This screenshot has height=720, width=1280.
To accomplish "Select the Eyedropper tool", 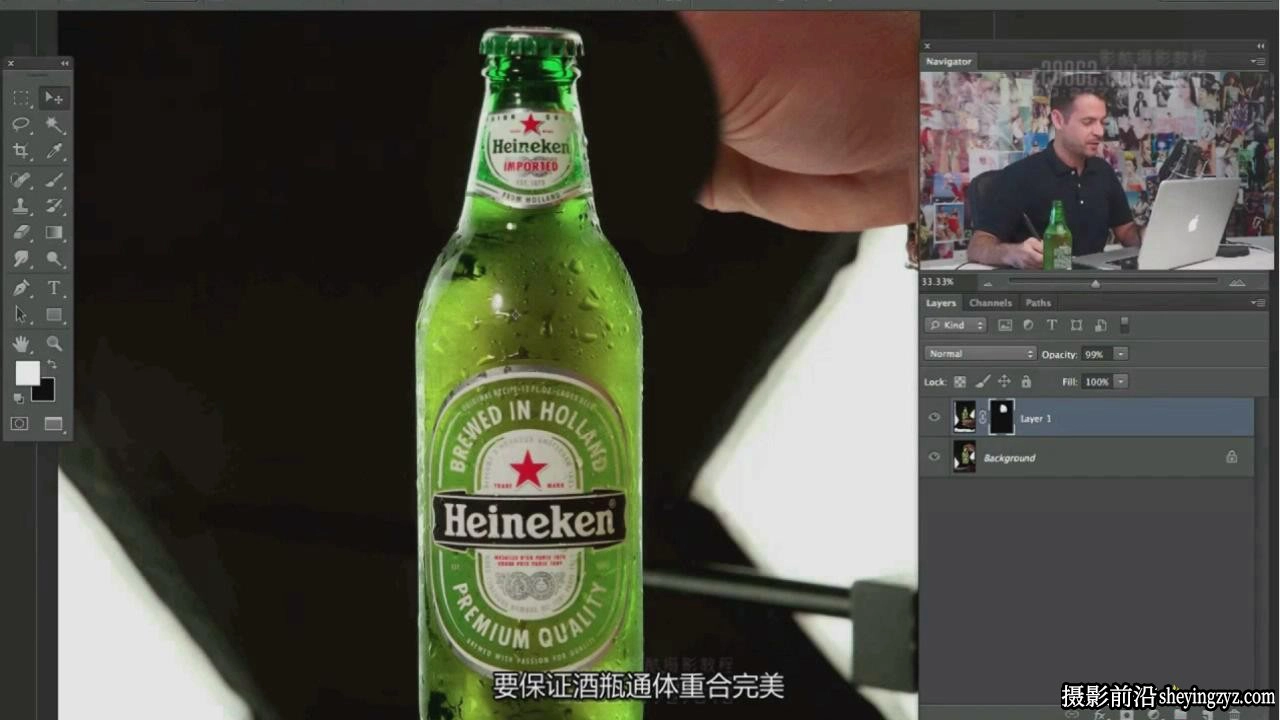I will [54, 151].
